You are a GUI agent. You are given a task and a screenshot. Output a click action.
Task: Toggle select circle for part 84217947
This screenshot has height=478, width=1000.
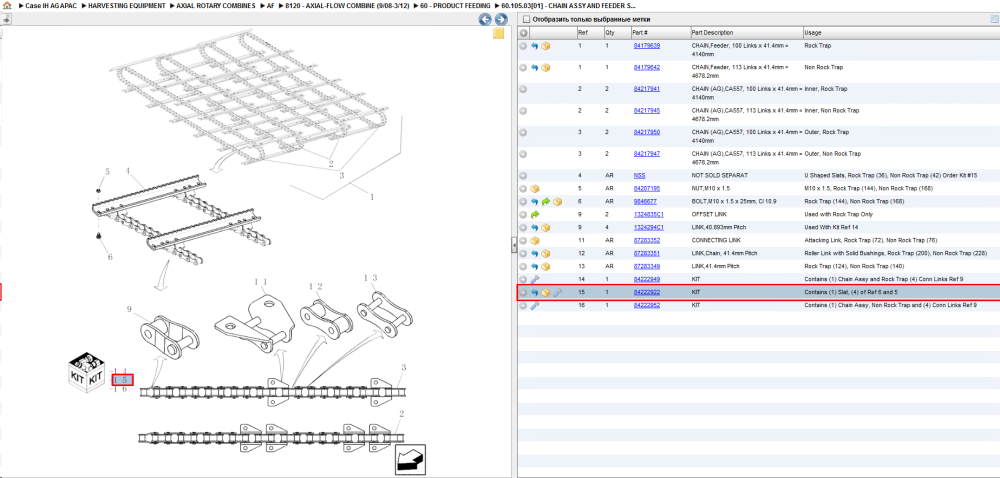(524, 154)
